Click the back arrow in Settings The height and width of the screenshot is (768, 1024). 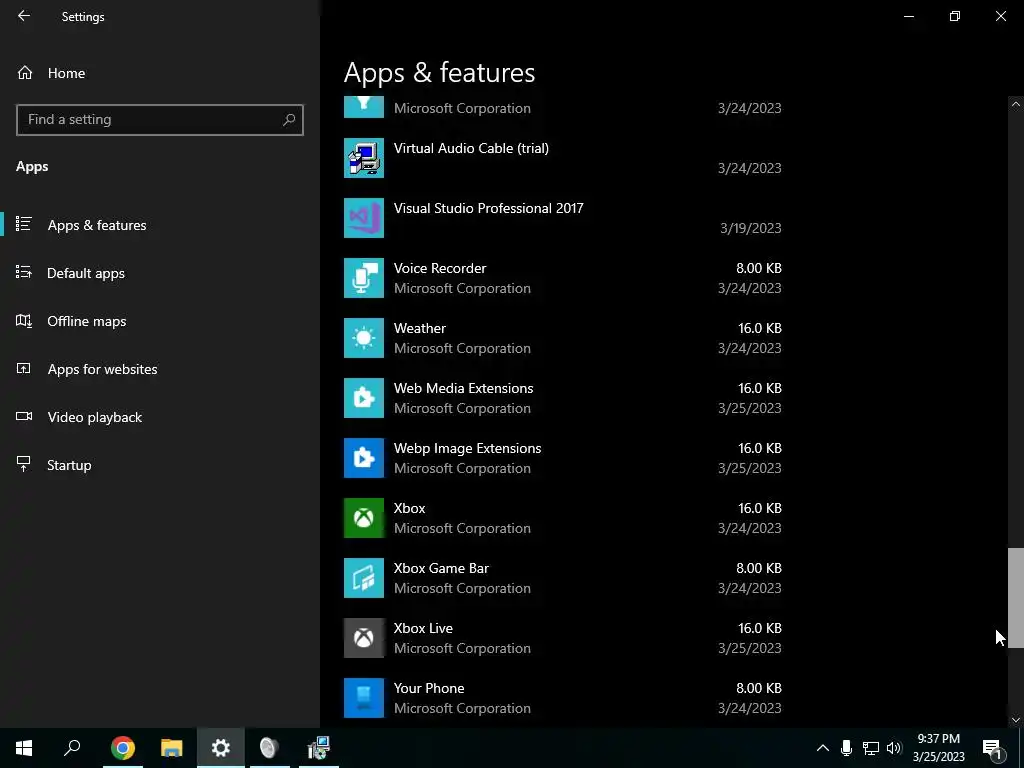pos(24,16)
